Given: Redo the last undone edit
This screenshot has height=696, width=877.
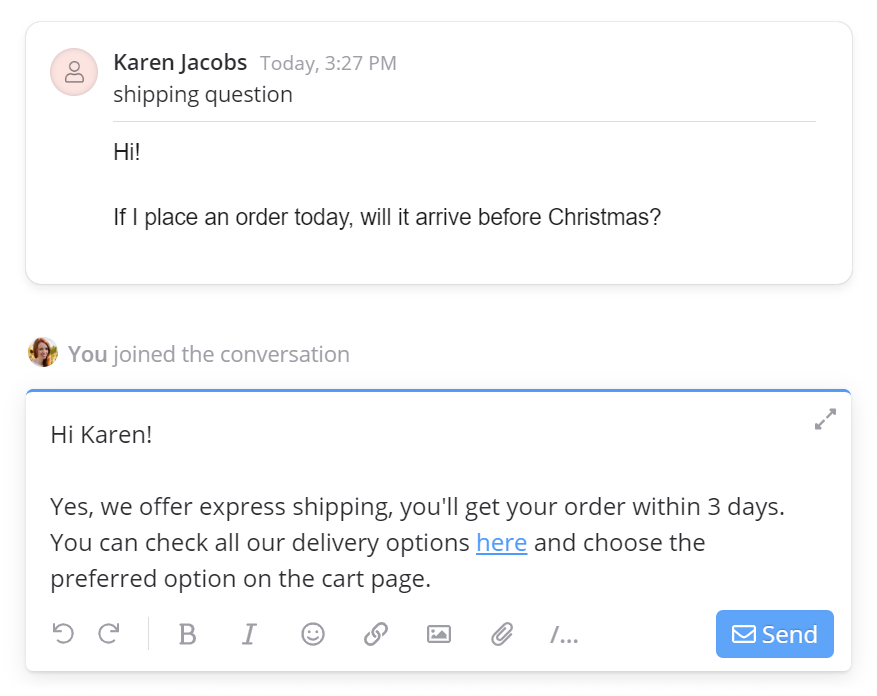Looking at the screenshot, I should (x=109, y=634).
